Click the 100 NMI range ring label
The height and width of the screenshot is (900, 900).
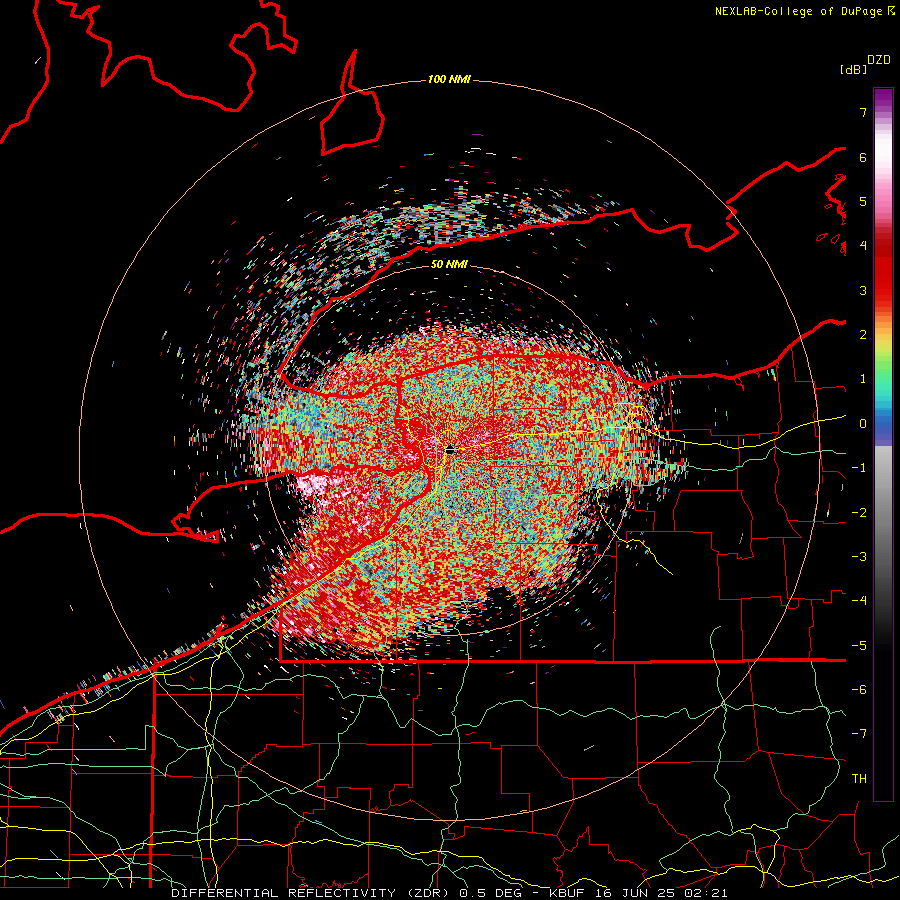pos(449,79)
